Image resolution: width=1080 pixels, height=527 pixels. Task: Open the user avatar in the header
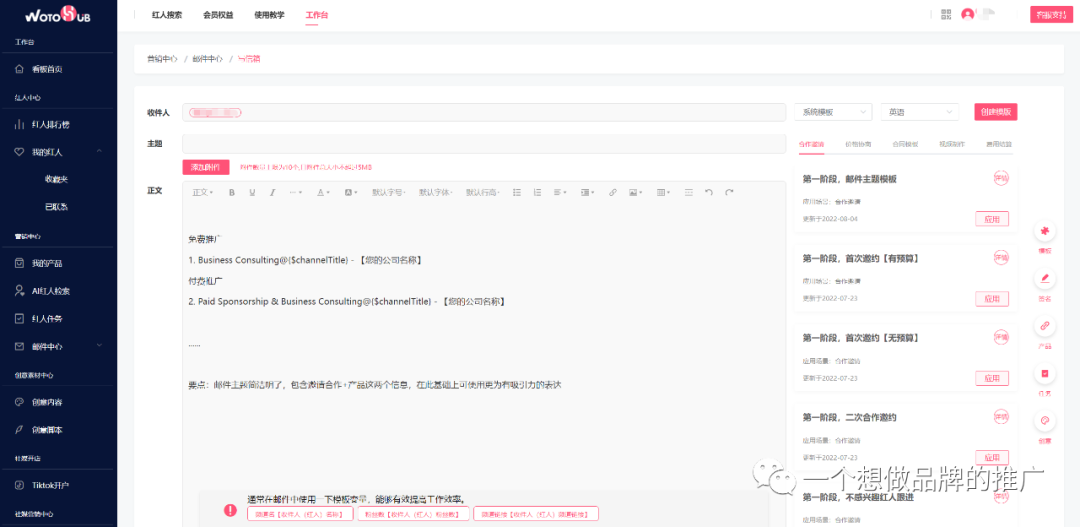[968, 14]
